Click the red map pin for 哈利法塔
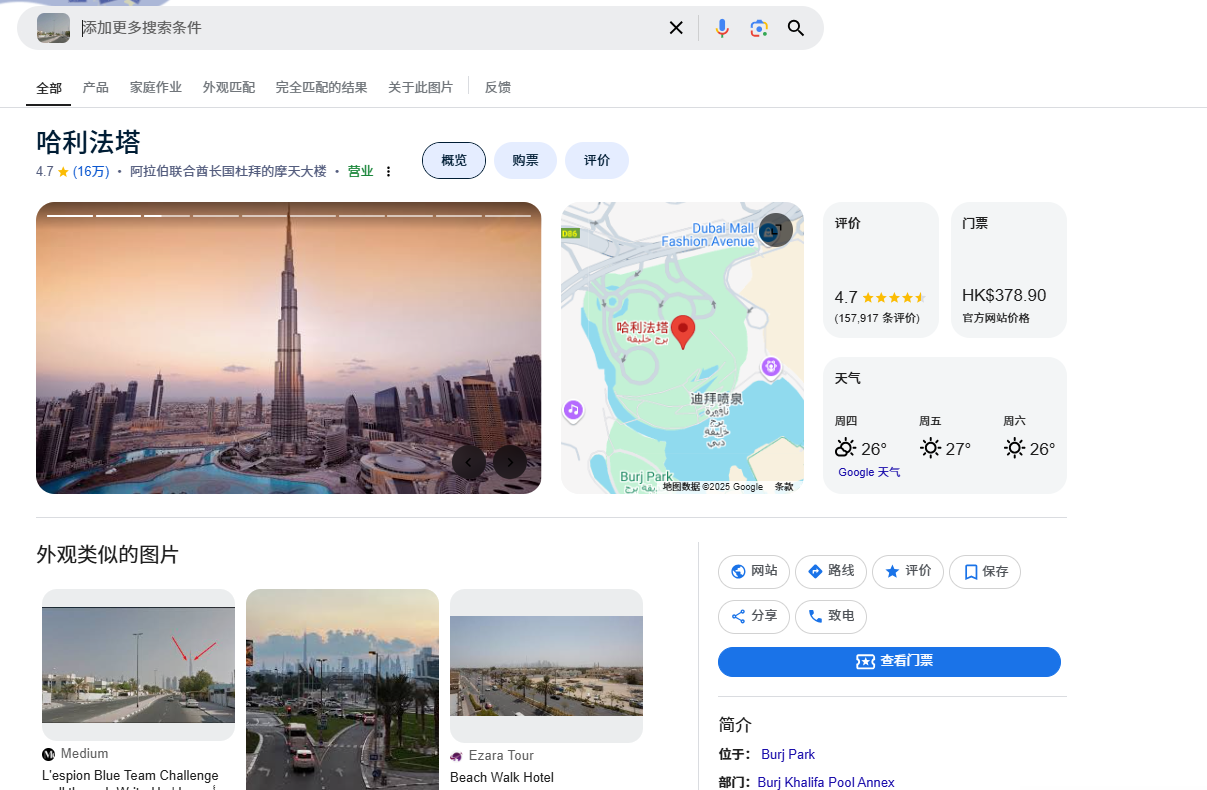 click(x=683, y=331)
